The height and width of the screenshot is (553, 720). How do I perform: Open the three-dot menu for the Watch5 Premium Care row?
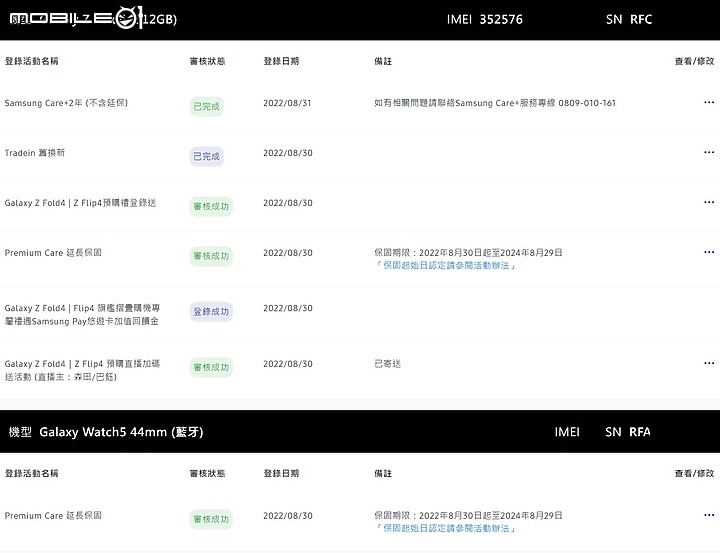coord(709,515)
